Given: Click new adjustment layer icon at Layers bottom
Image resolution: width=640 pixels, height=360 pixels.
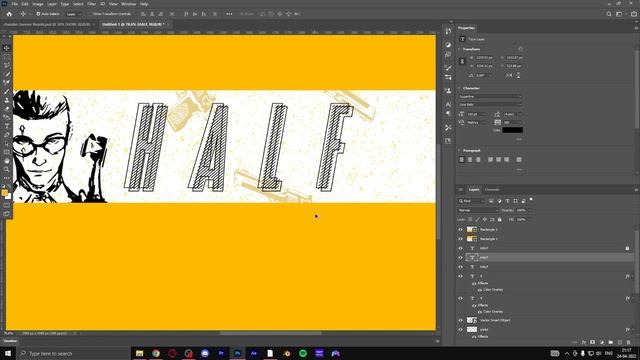Looking at the screenshot, I should [x=602, y=342].
